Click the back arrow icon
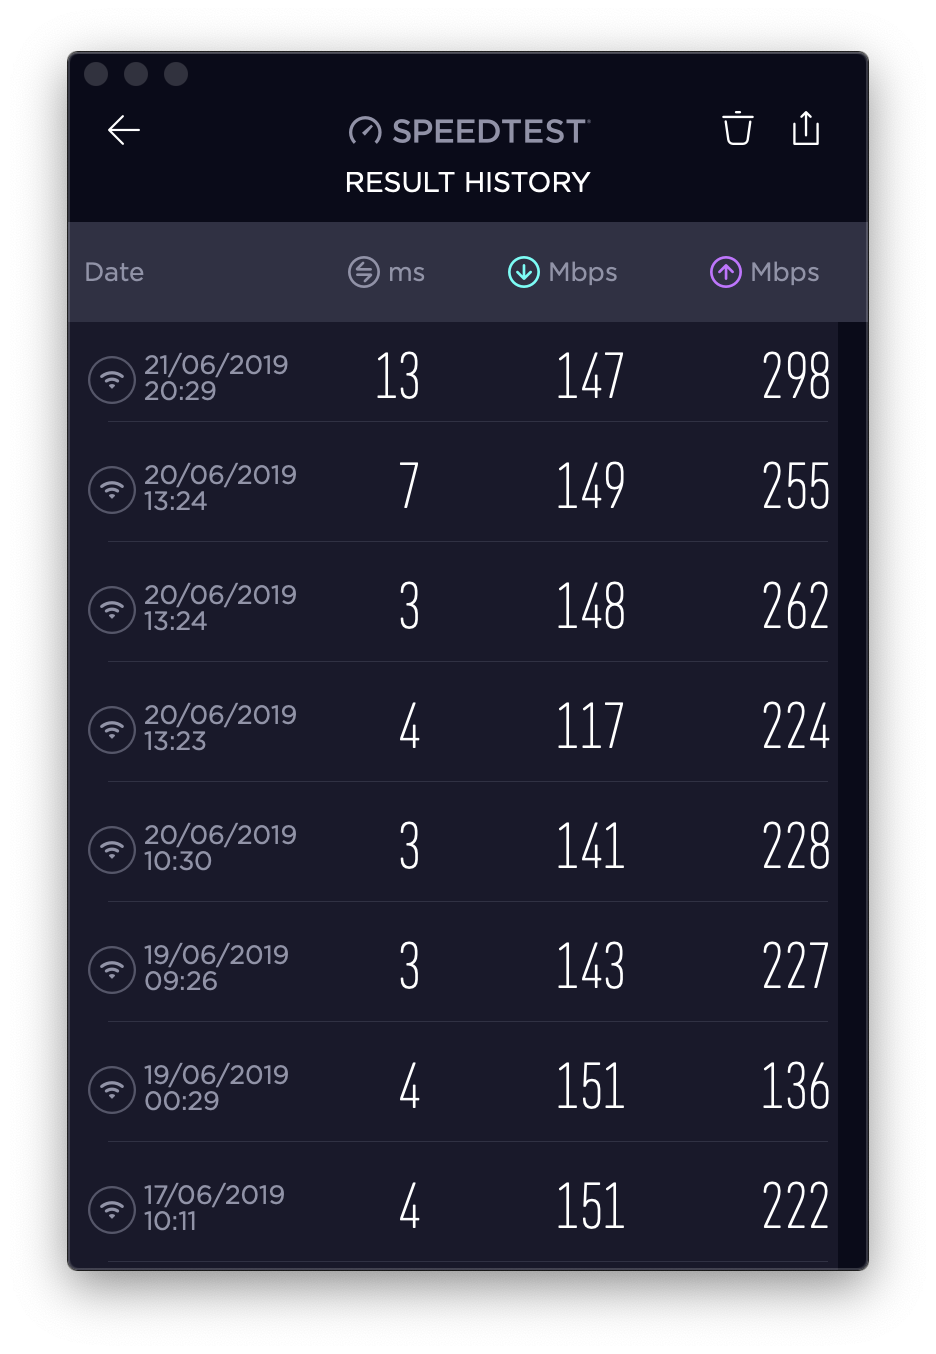Image resolution: width=936 pixels, height=1354 pixels. click(x=124, y=130)
